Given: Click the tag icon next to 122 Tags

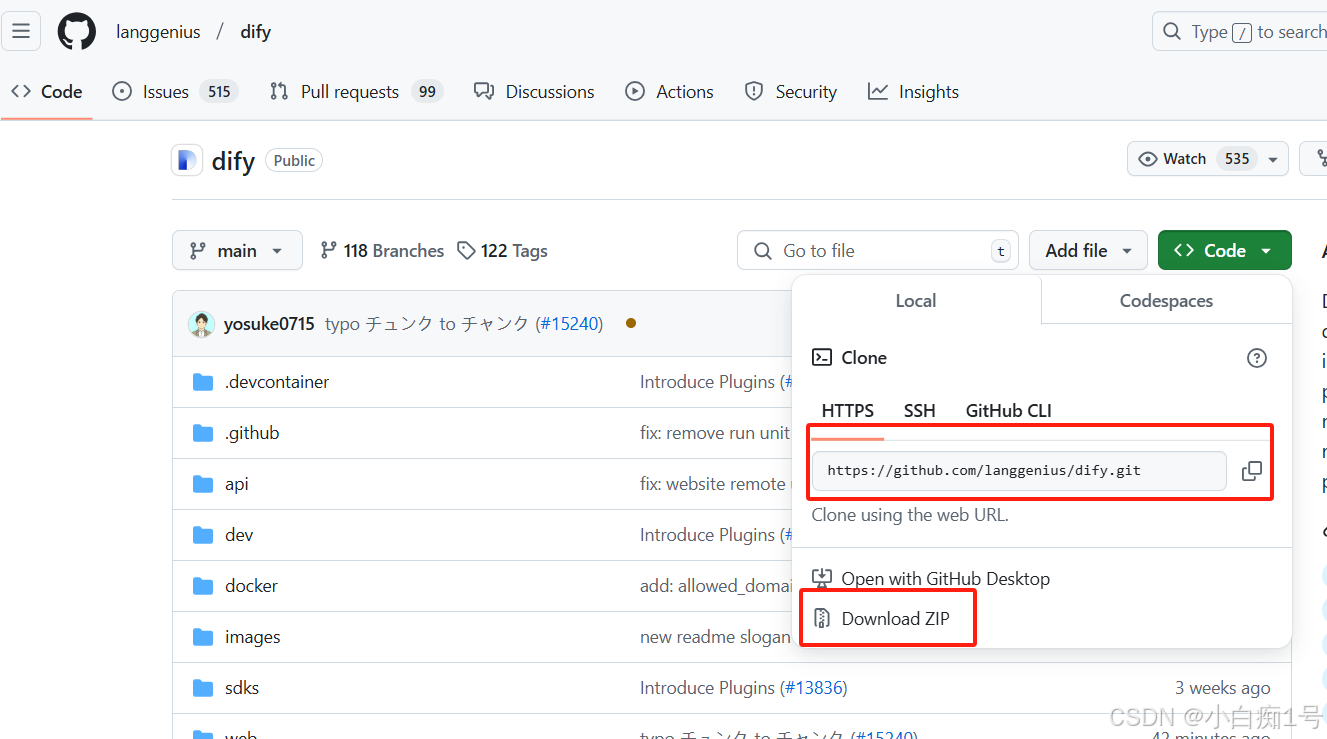Looking at the screenshot, I should click(466, 250).
